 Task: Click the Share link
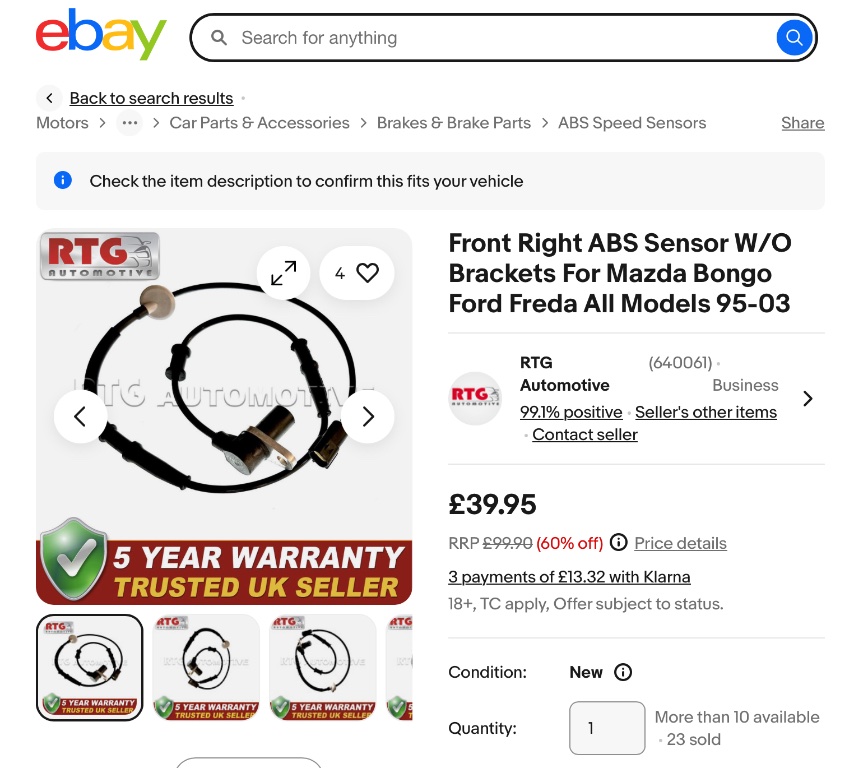pos(802,123)
